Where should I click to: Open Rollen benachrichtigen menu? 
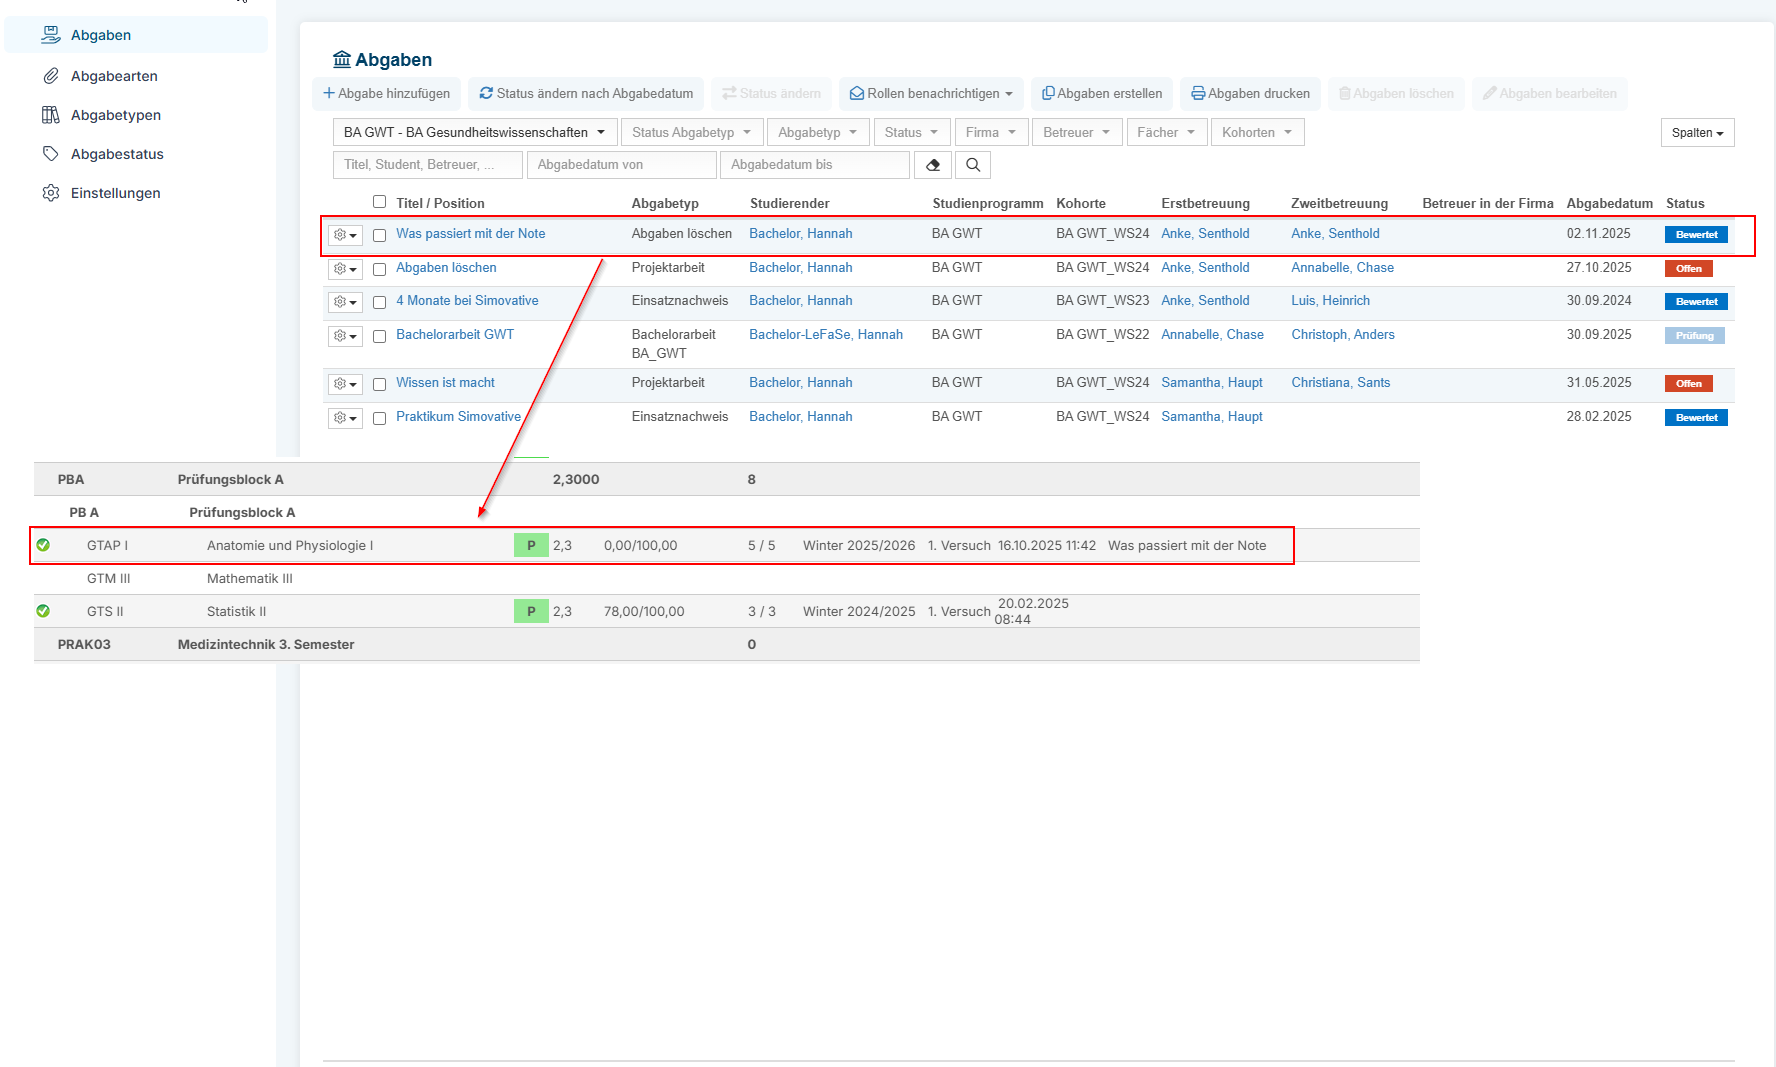tap(931, 94)
